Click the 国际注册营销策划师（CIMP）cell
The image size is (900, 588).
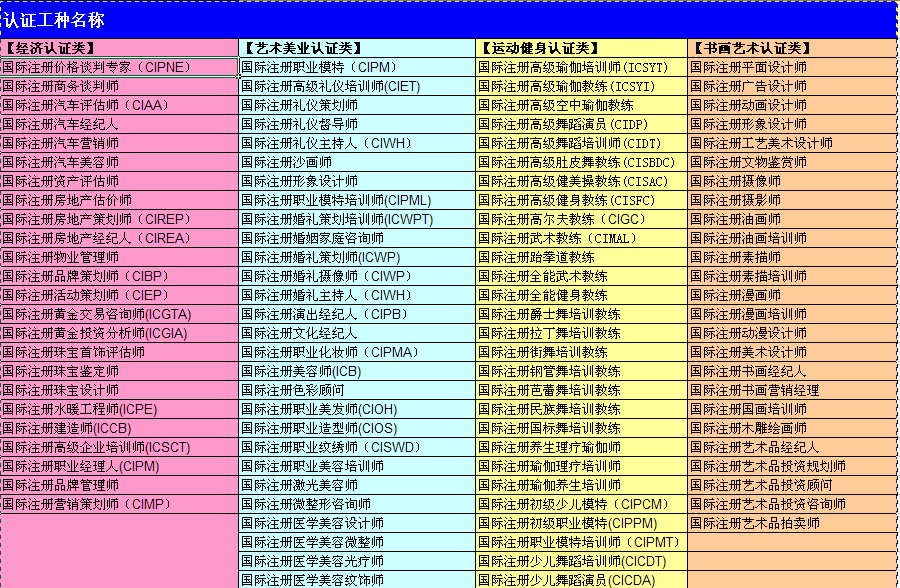pos(119,504)
